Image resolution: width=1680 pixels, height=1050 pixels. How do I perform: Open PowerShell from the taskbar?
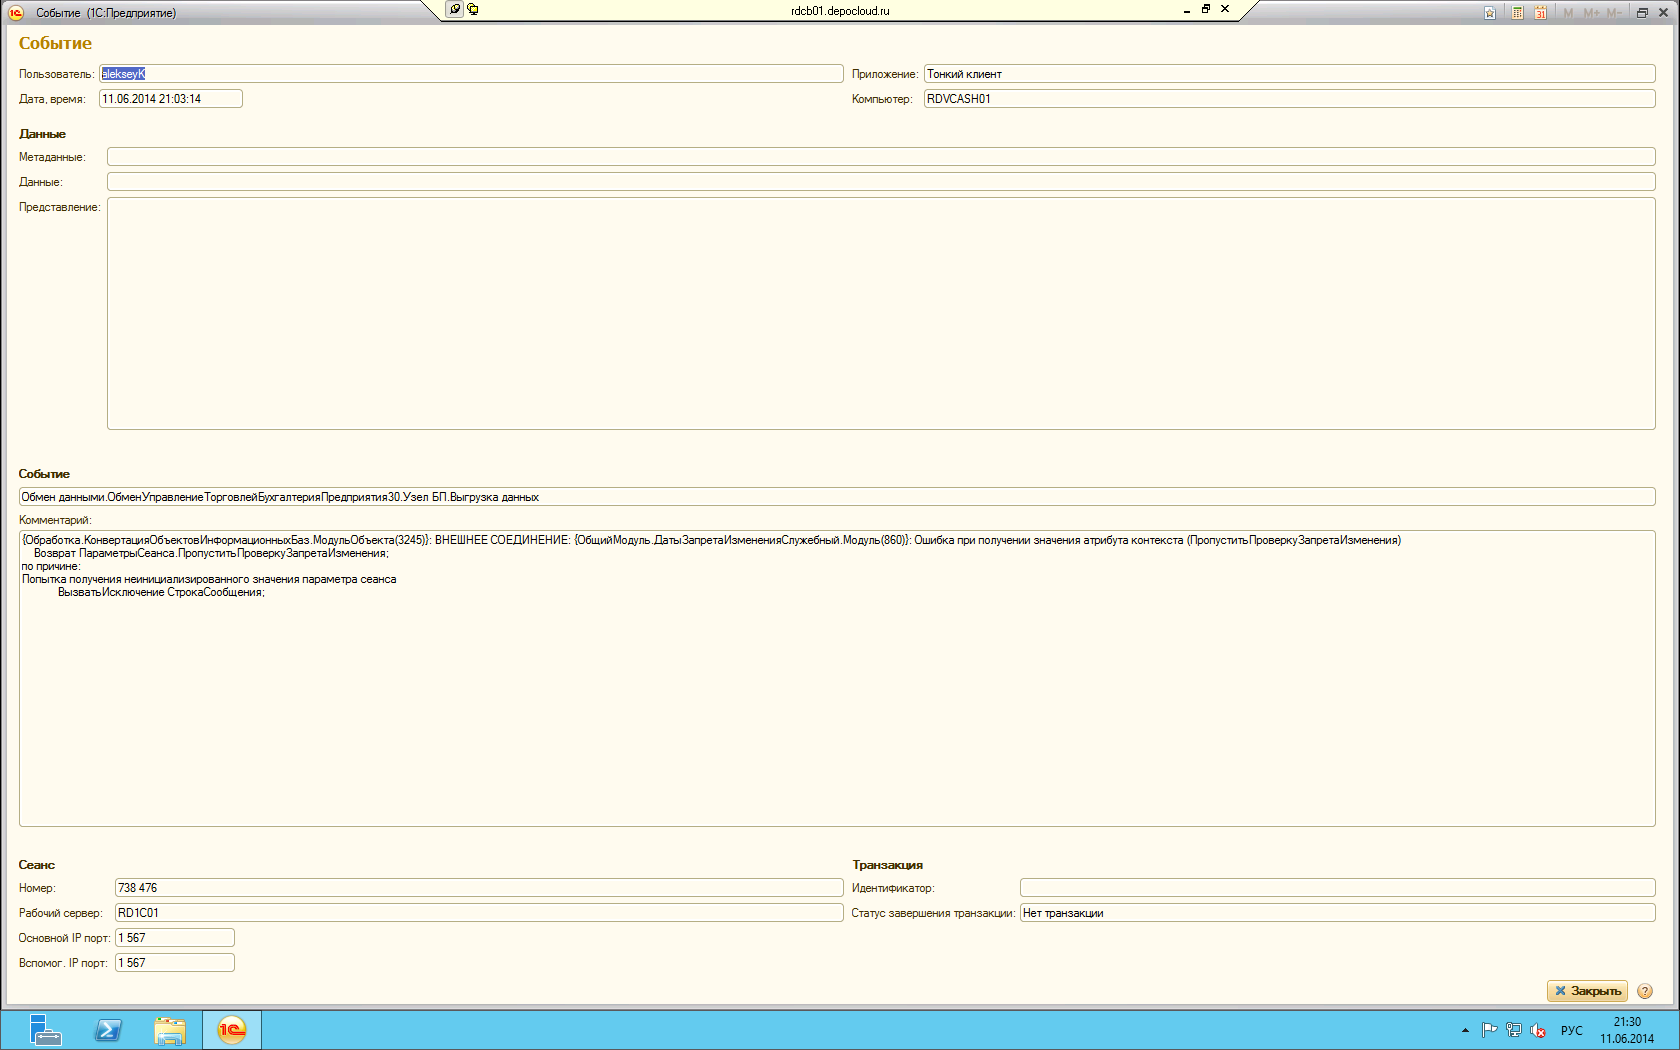point(108,1030)
